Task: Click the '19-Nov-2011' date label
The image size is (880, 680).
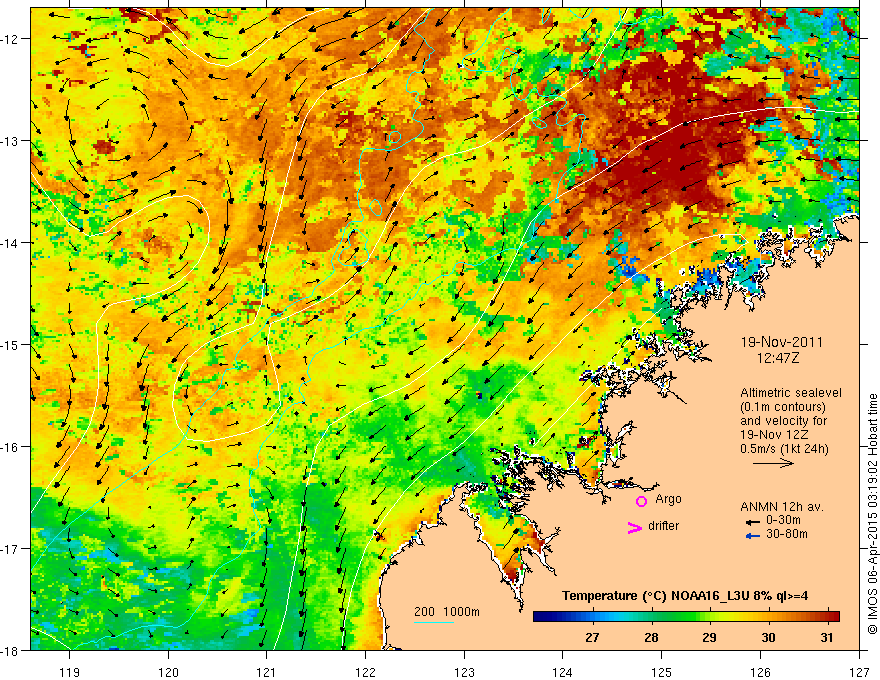Action: pyautogui.click(x=781, y=342)
